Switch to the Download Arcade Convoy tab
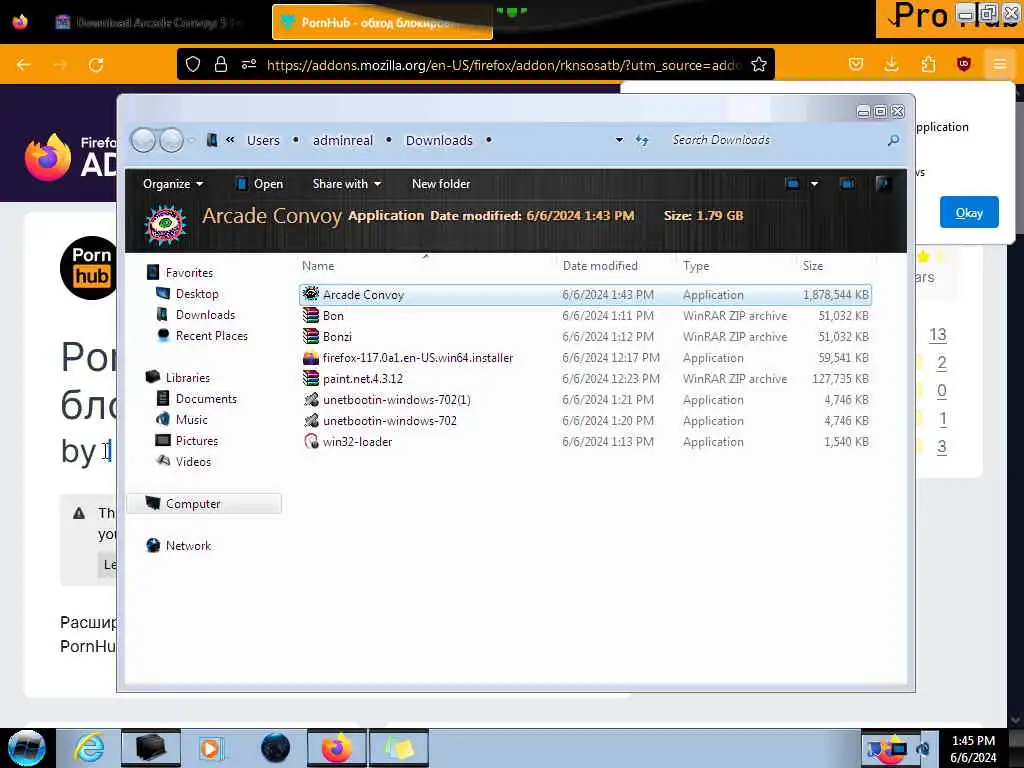 coord(152,23)
